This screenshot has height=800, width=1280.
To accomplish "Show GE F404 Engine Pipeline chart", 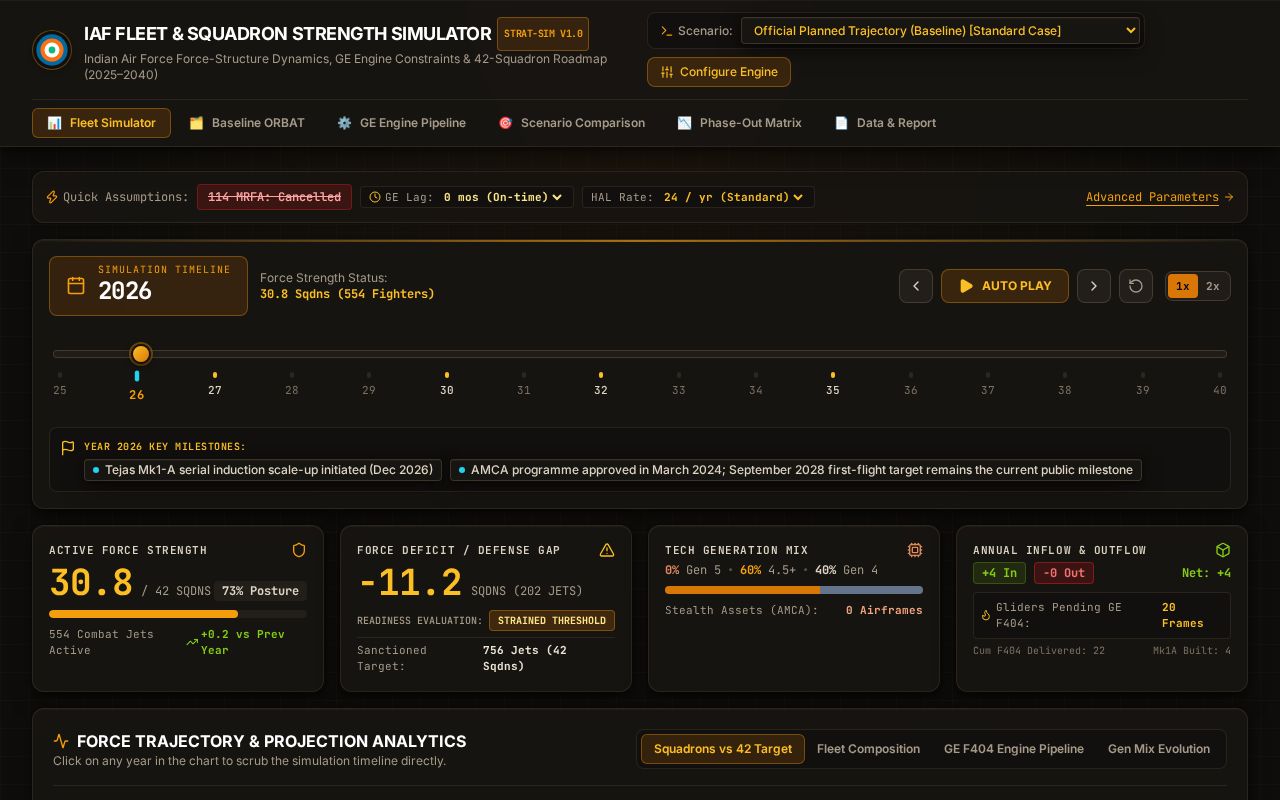I will (x=1014, y=749).
